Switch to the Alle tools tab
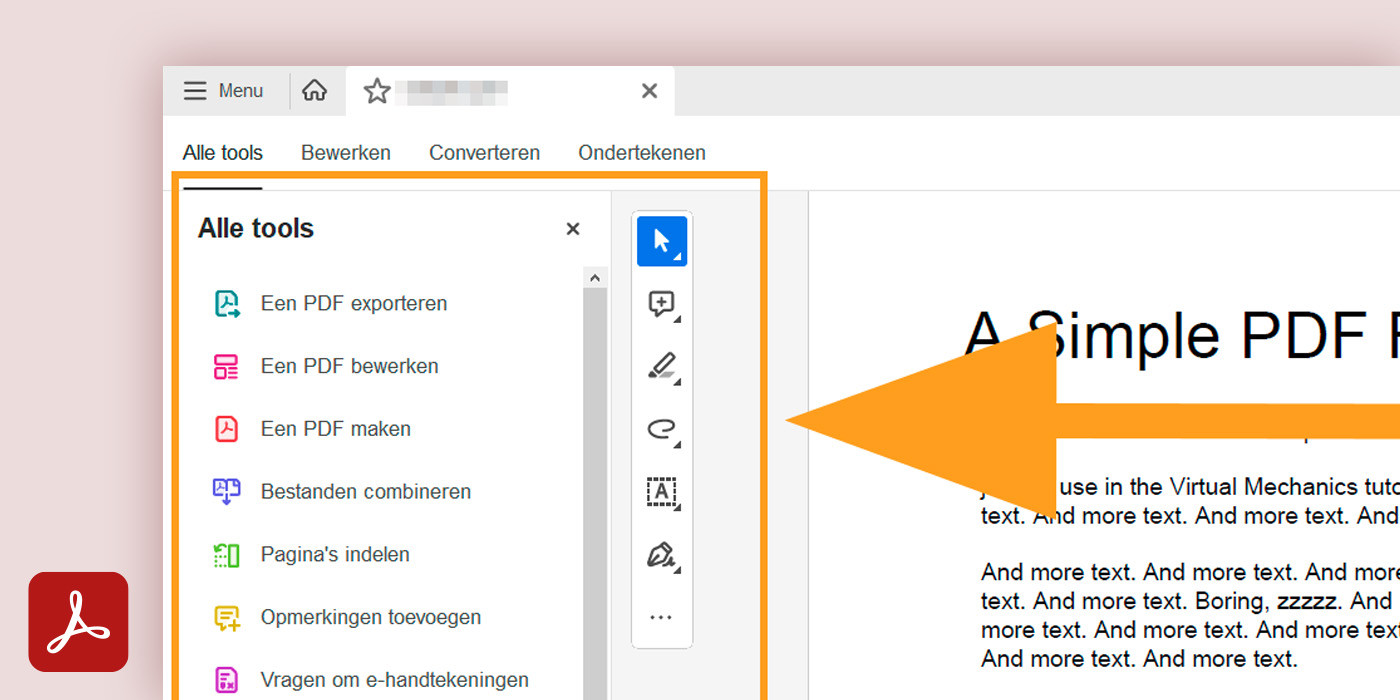This screenshot has width=1400, height=700. pos(223,153)
